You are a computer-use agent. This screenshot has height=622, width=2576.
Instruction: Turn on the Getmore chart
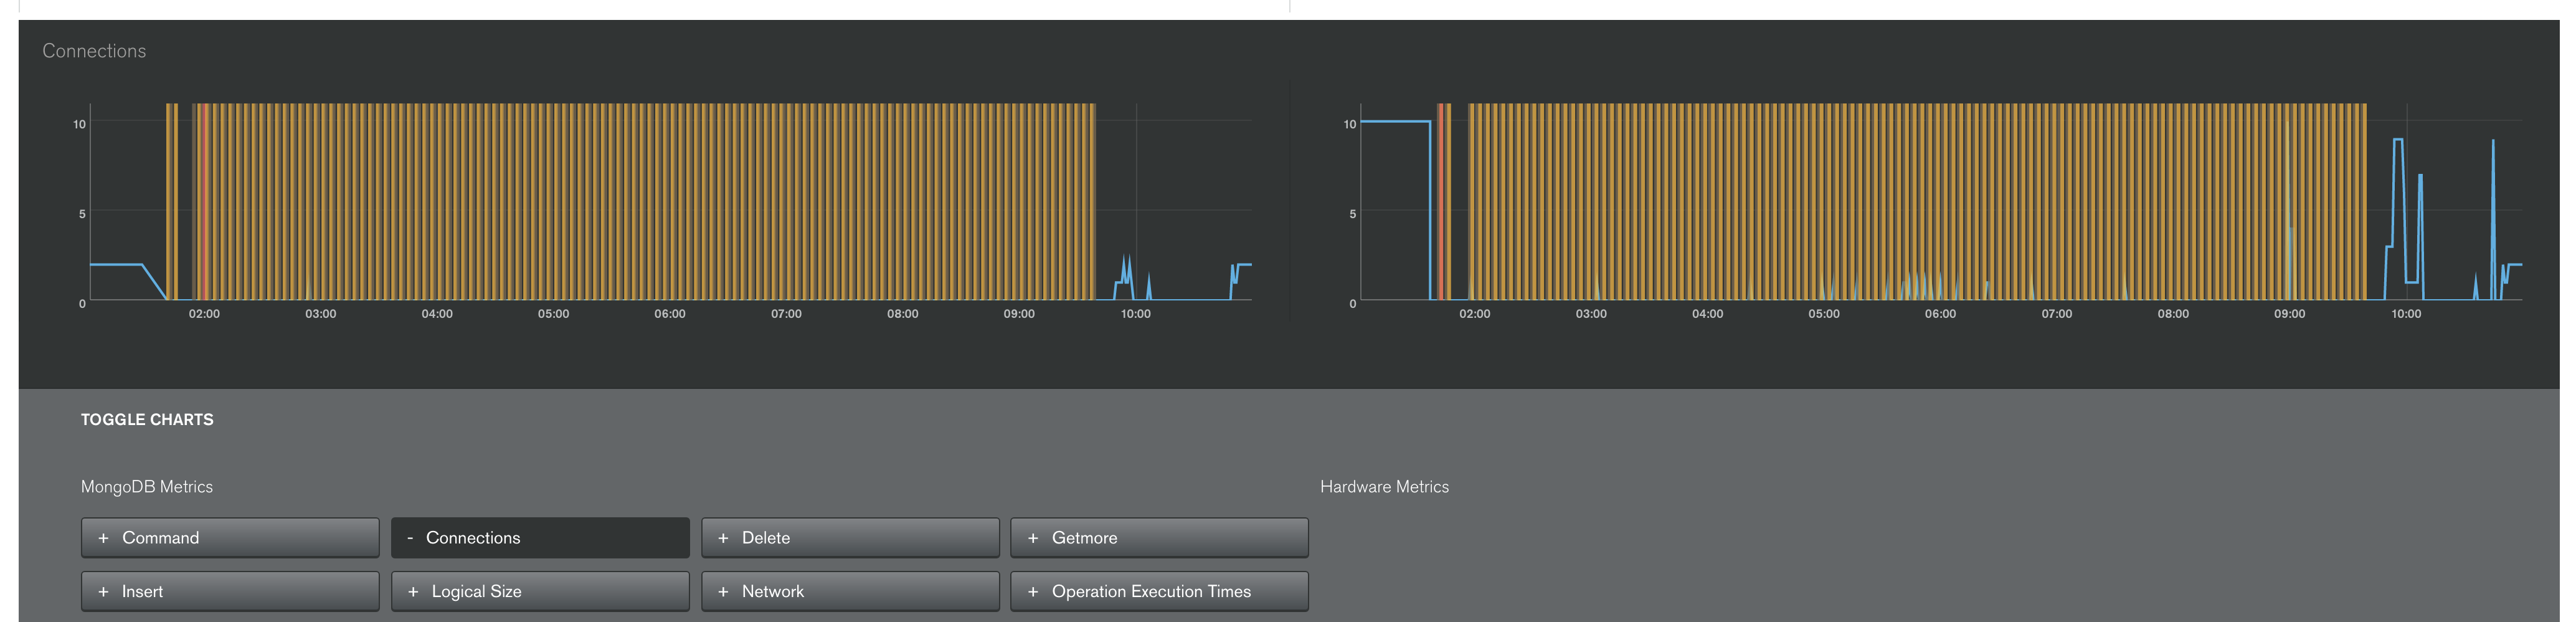pos(1159,537)
